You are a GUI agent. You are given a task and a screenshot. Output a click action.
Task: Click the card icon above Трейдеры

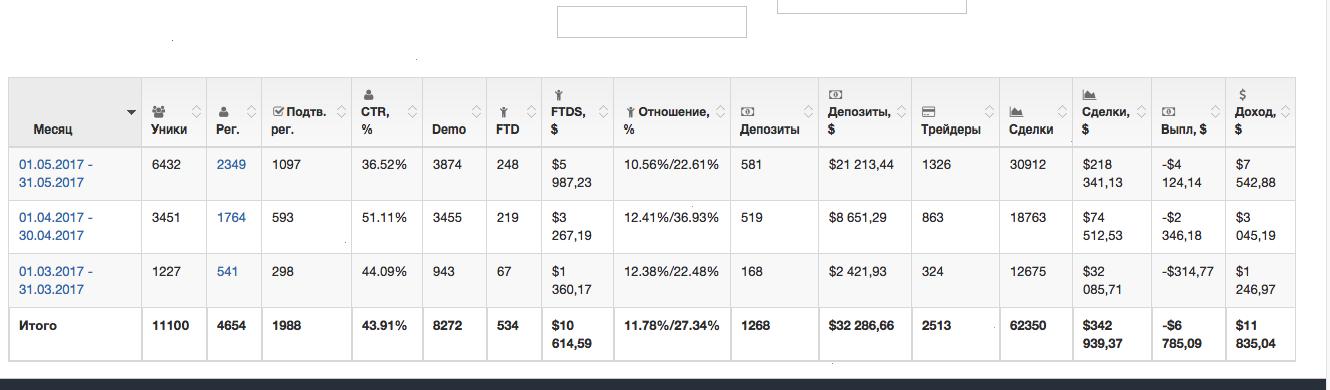tap(928, 112)
